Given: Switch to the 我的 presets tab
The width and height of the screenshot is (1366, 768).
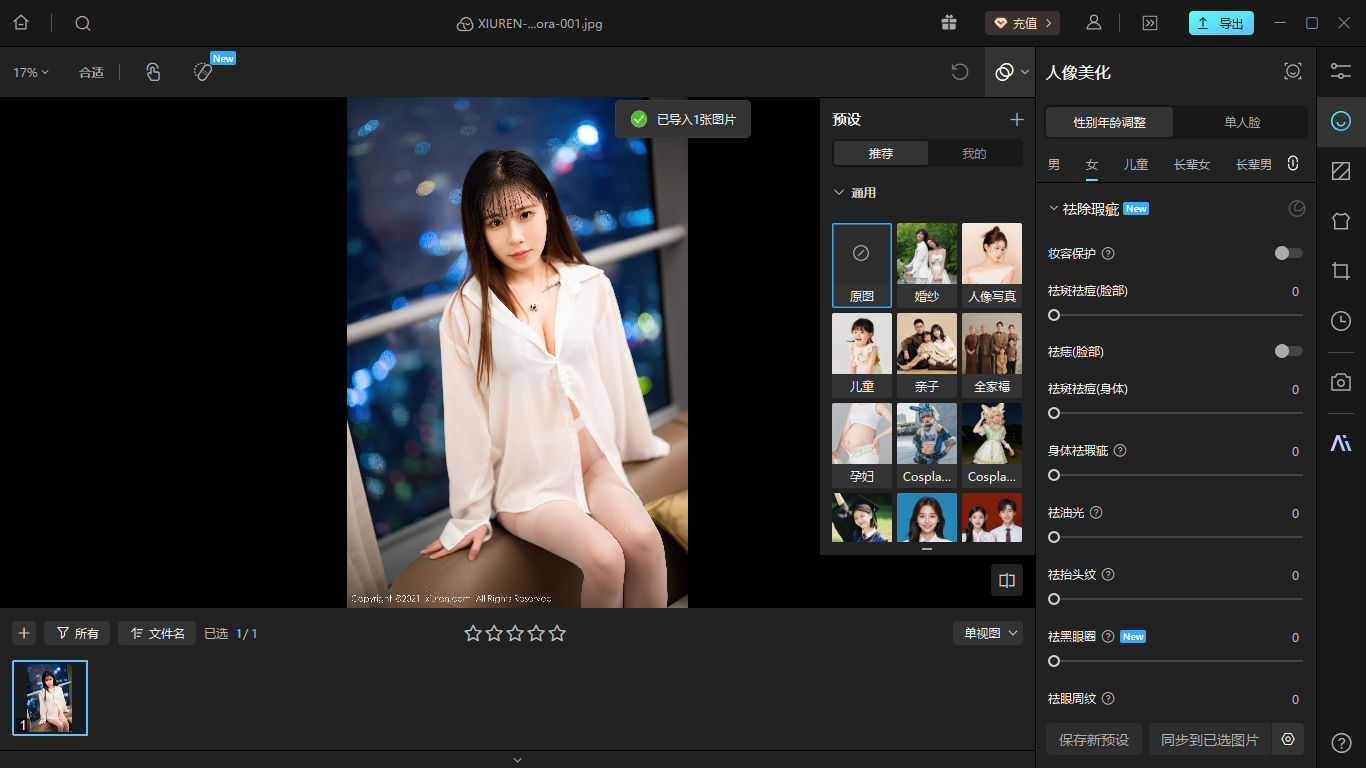Looking at the screenshot, I should tap(974, 153).
